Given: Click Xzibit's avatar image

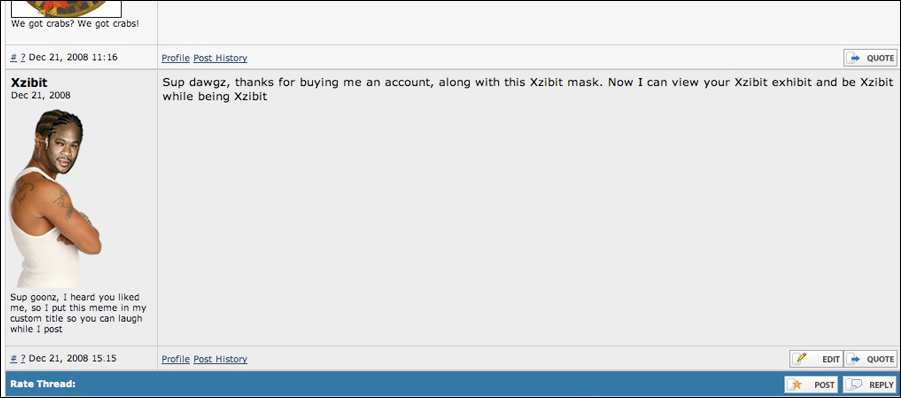Looking at the screenshot, I should point(55,199).
